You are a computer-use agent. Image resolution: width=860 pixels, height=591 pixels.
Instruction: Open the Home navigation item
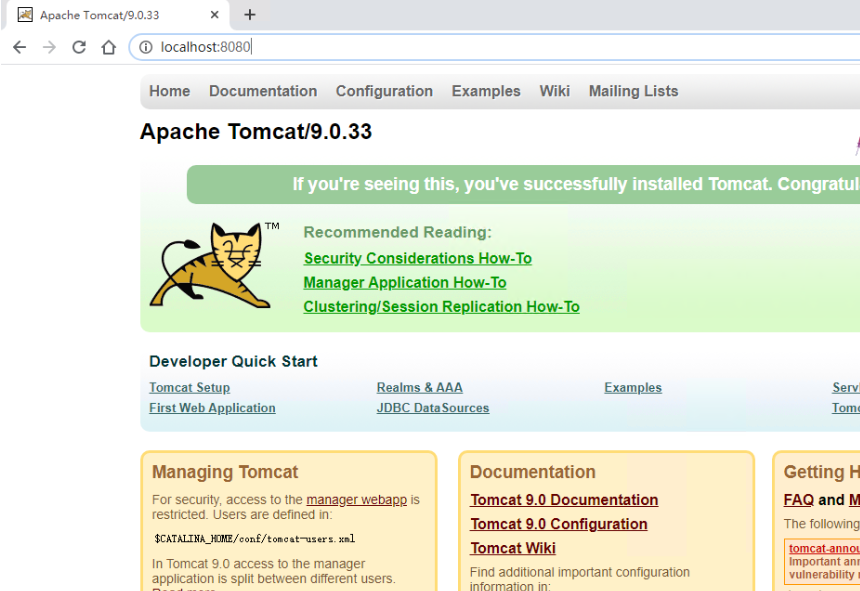pyautogui.click(x=169, y=91)
